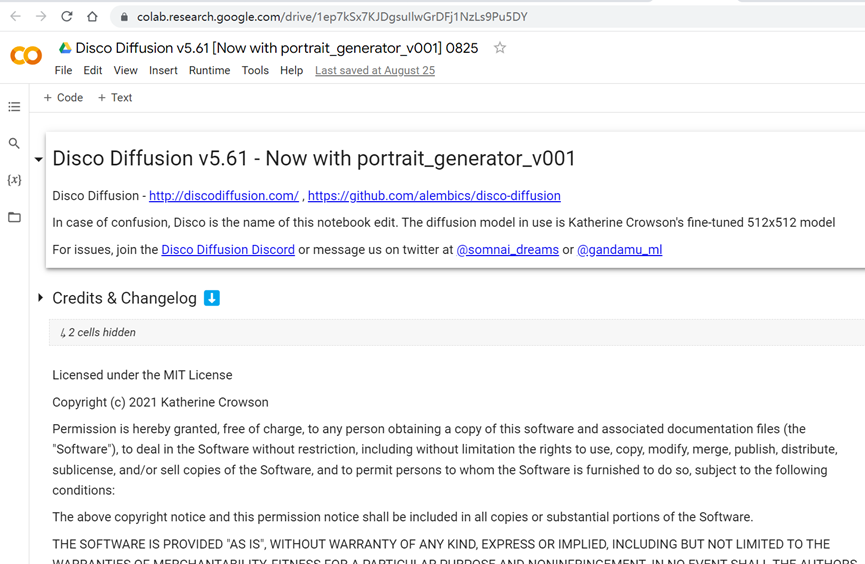Open the Runtime menu

pos(209,71)
